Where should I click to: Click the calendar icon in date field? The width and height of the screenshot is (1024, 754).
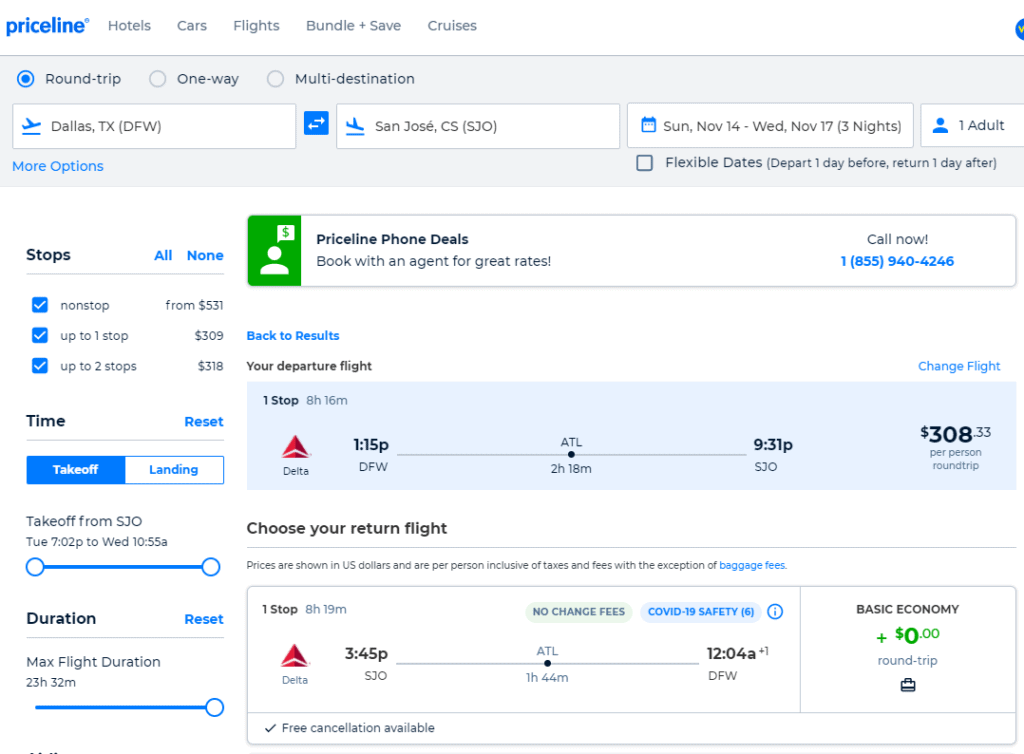click(648, 126)
